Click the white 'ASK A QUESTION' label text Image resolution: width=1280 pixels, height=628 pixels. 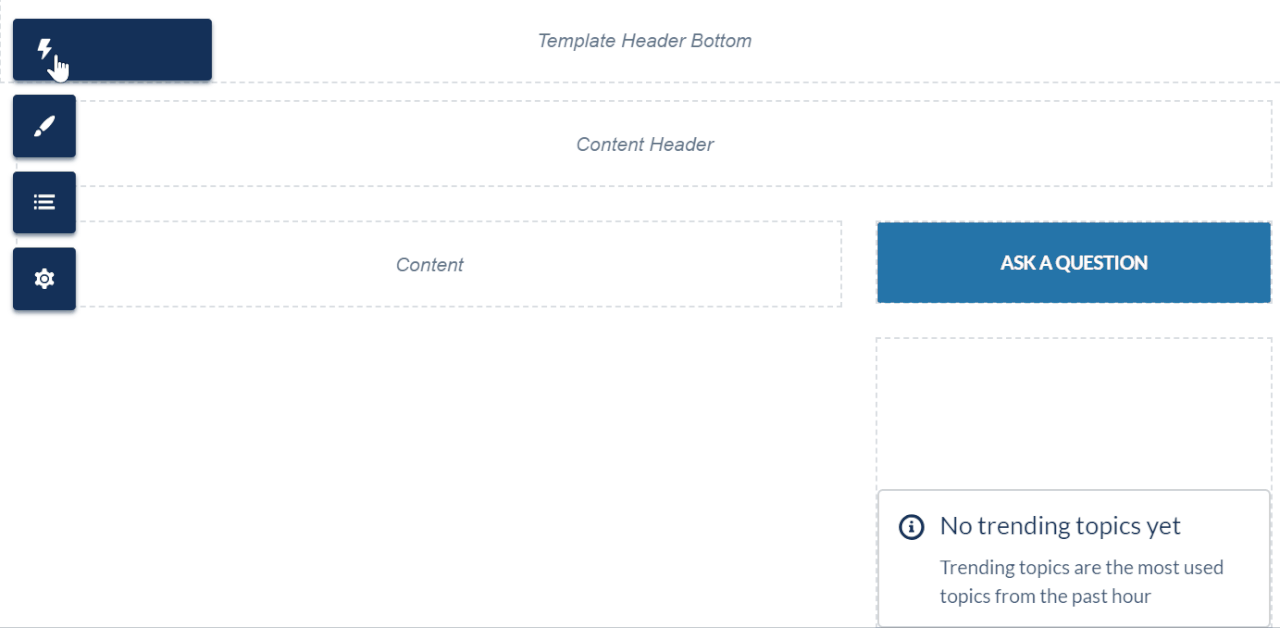click(x=1074, y=263)
